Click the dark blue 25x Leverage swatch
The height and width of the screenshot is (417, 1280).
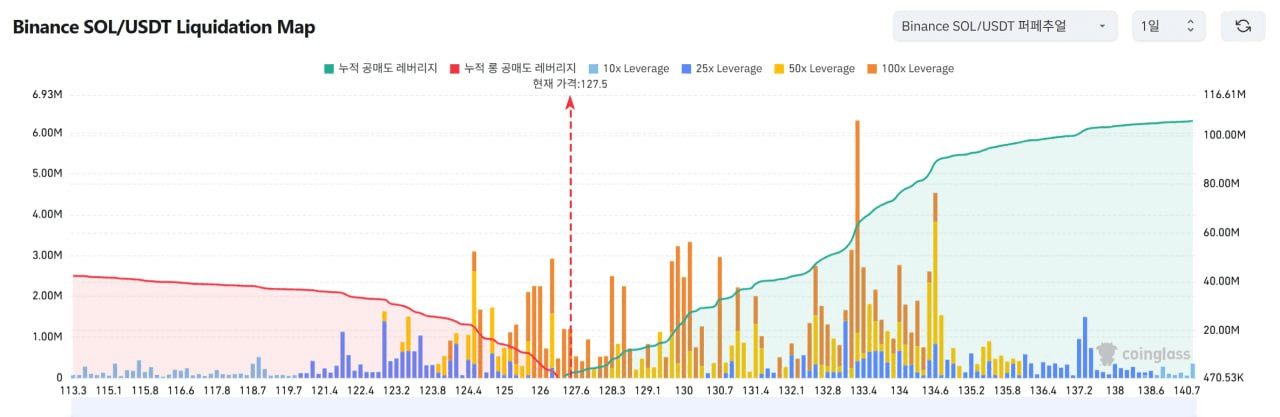pyautogui.click(x=686, y=69)
